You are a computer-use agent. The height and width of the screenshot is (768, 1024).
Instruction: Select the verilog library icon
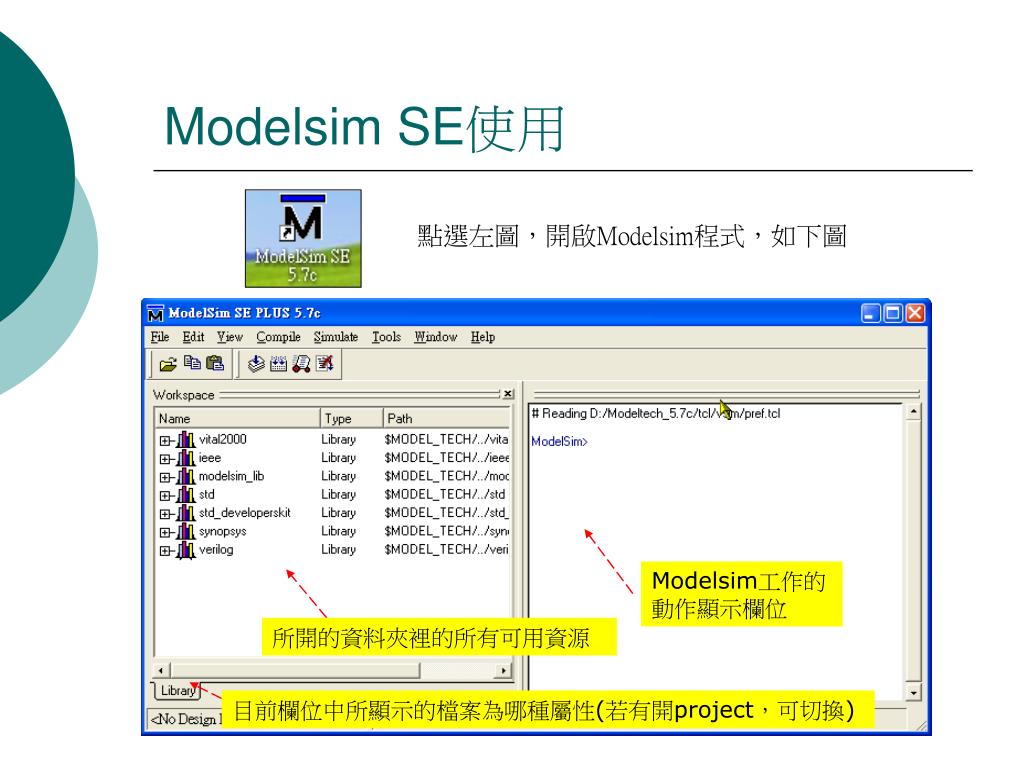[x=186, y=550]
